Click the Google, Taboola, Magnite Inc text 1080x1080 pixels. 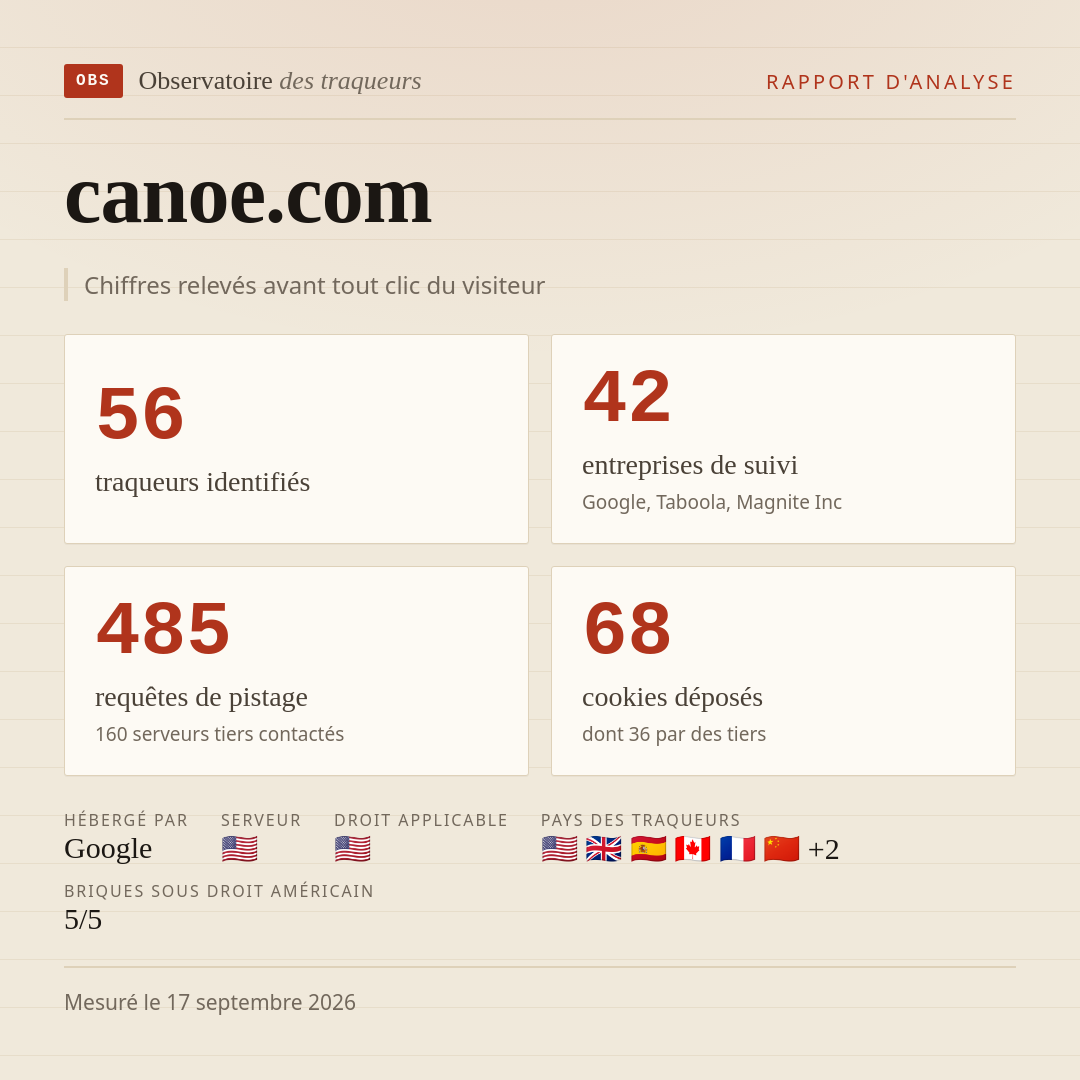click(712, 502)
